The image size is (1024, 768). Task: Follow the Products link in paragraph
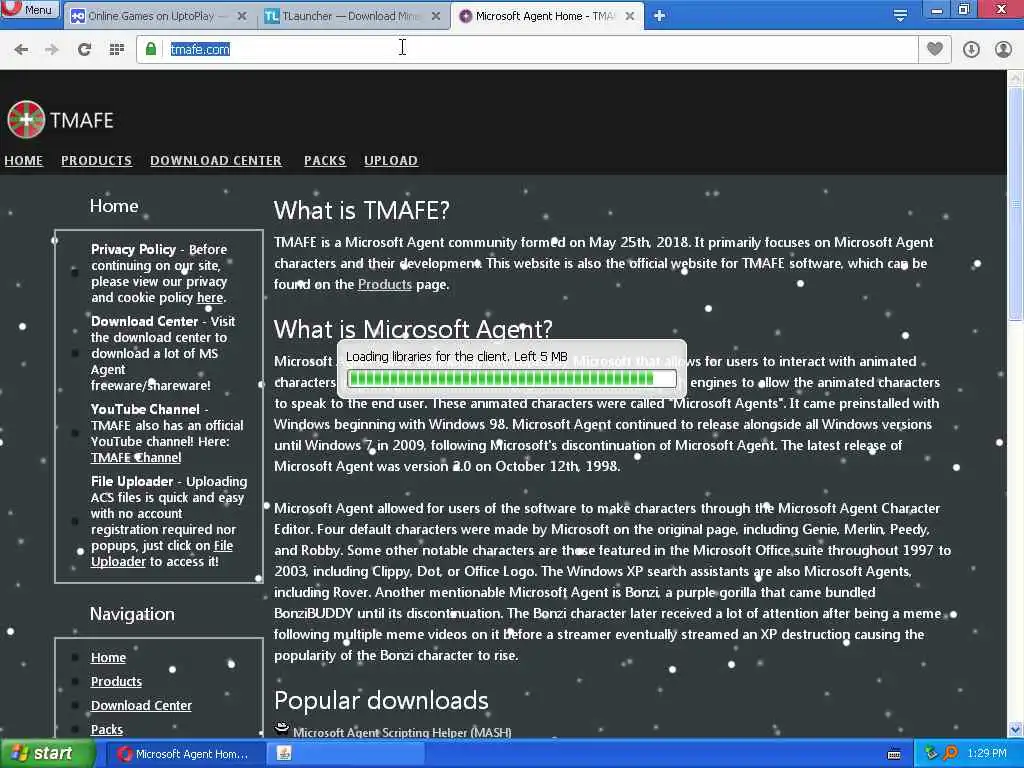tap(385, 285)
